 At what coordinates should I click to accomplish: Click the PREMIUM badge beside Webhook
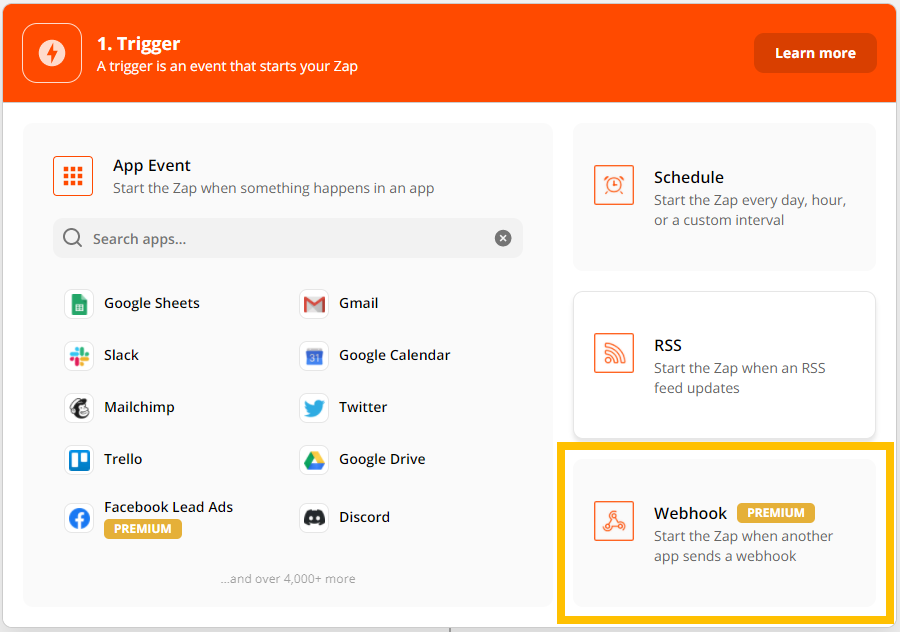click(x=775, y=513)
